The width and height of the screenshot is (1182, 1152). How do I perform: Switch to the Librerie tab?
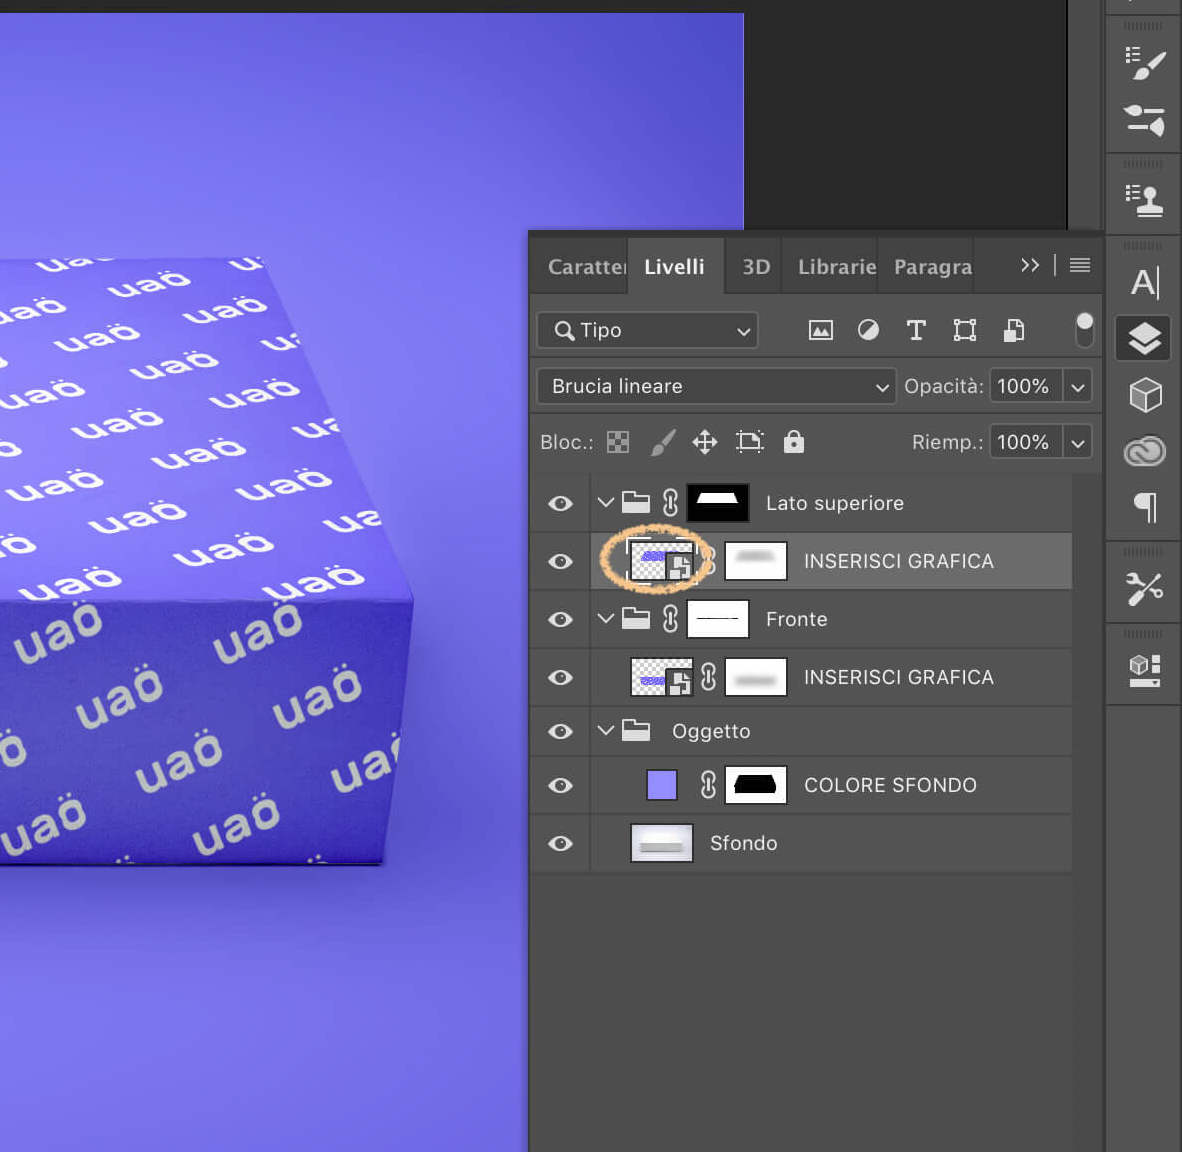[x=836, y=267]
